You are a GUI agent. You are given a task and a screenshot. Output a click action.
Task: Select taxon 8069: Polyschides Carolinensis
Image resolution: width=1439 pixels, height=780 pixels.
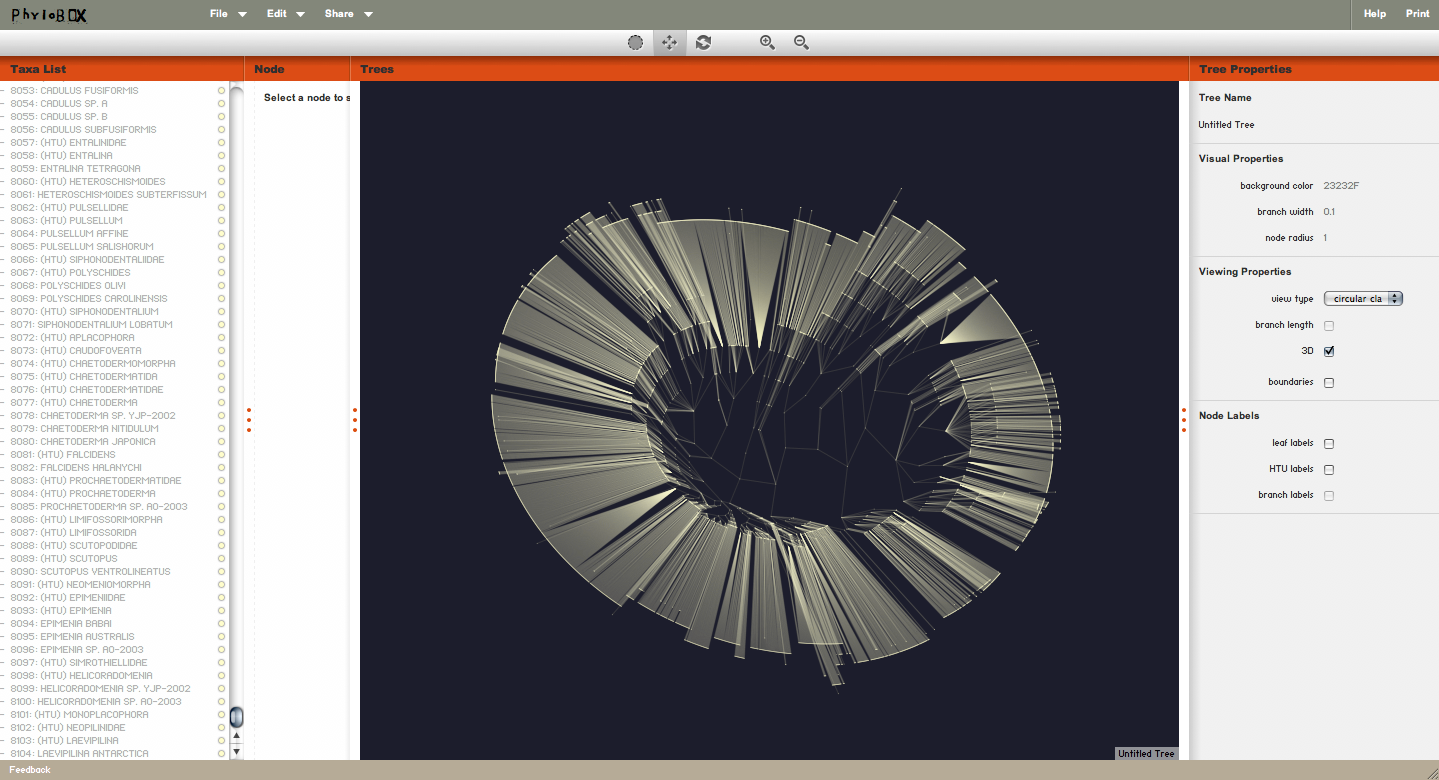(89, 298)
